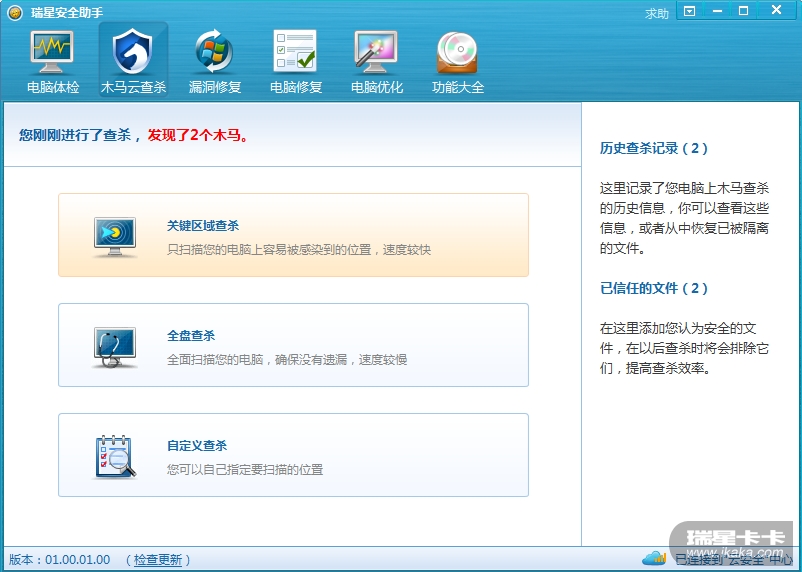Open 漏洞修复 vulnerability repair icon
The image size is (802, 572).
(214, 50)
